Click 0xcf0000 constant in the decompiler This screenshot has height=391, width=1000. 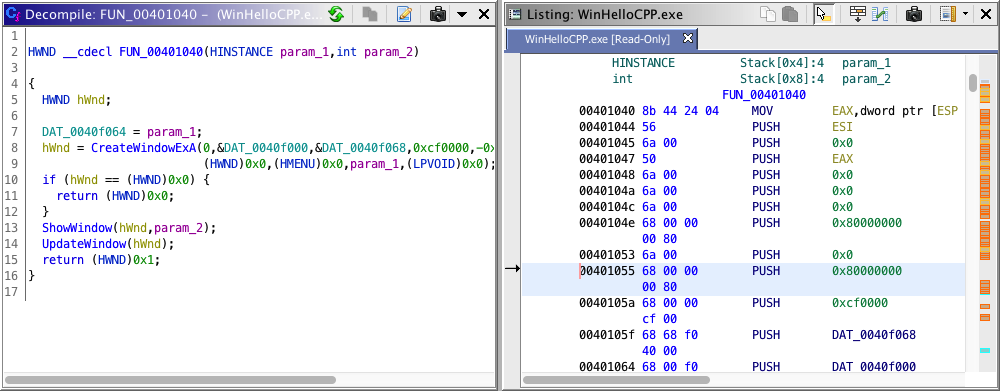(441, 148)
